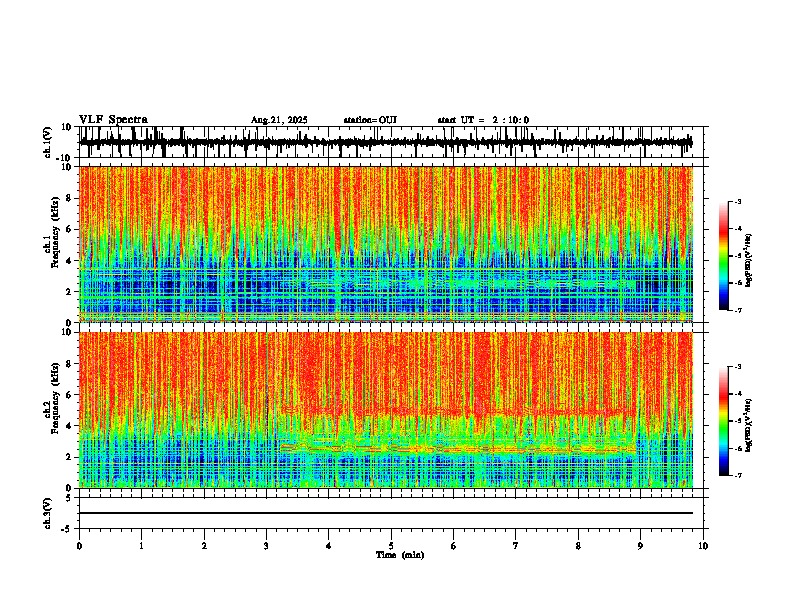The height and width of the screenshot is (612, 792).
Task: Click the '5' tick on ch.3(V) axis
Action: pos(70,498)
